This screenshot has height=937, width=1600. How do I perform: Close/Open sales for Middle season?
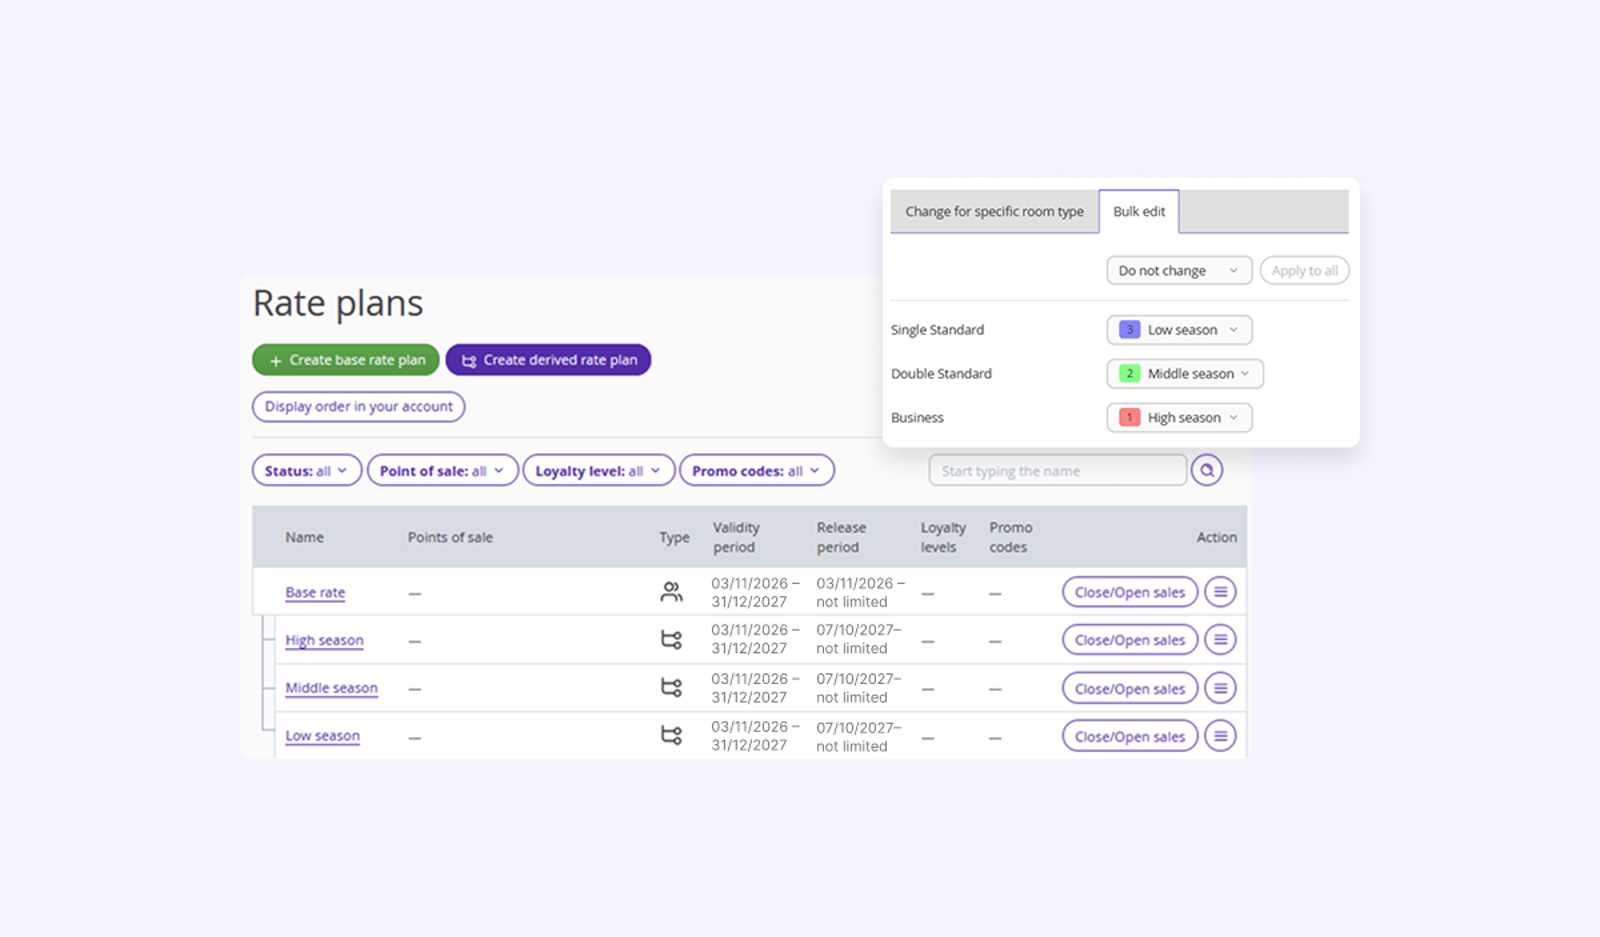[1130, 688]
